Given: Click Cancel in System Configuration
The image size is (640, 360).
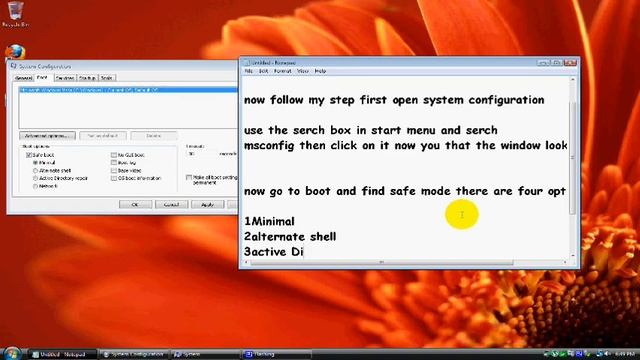Looking at the screenshot, I should pyautogui.click(x=171, y=204).
